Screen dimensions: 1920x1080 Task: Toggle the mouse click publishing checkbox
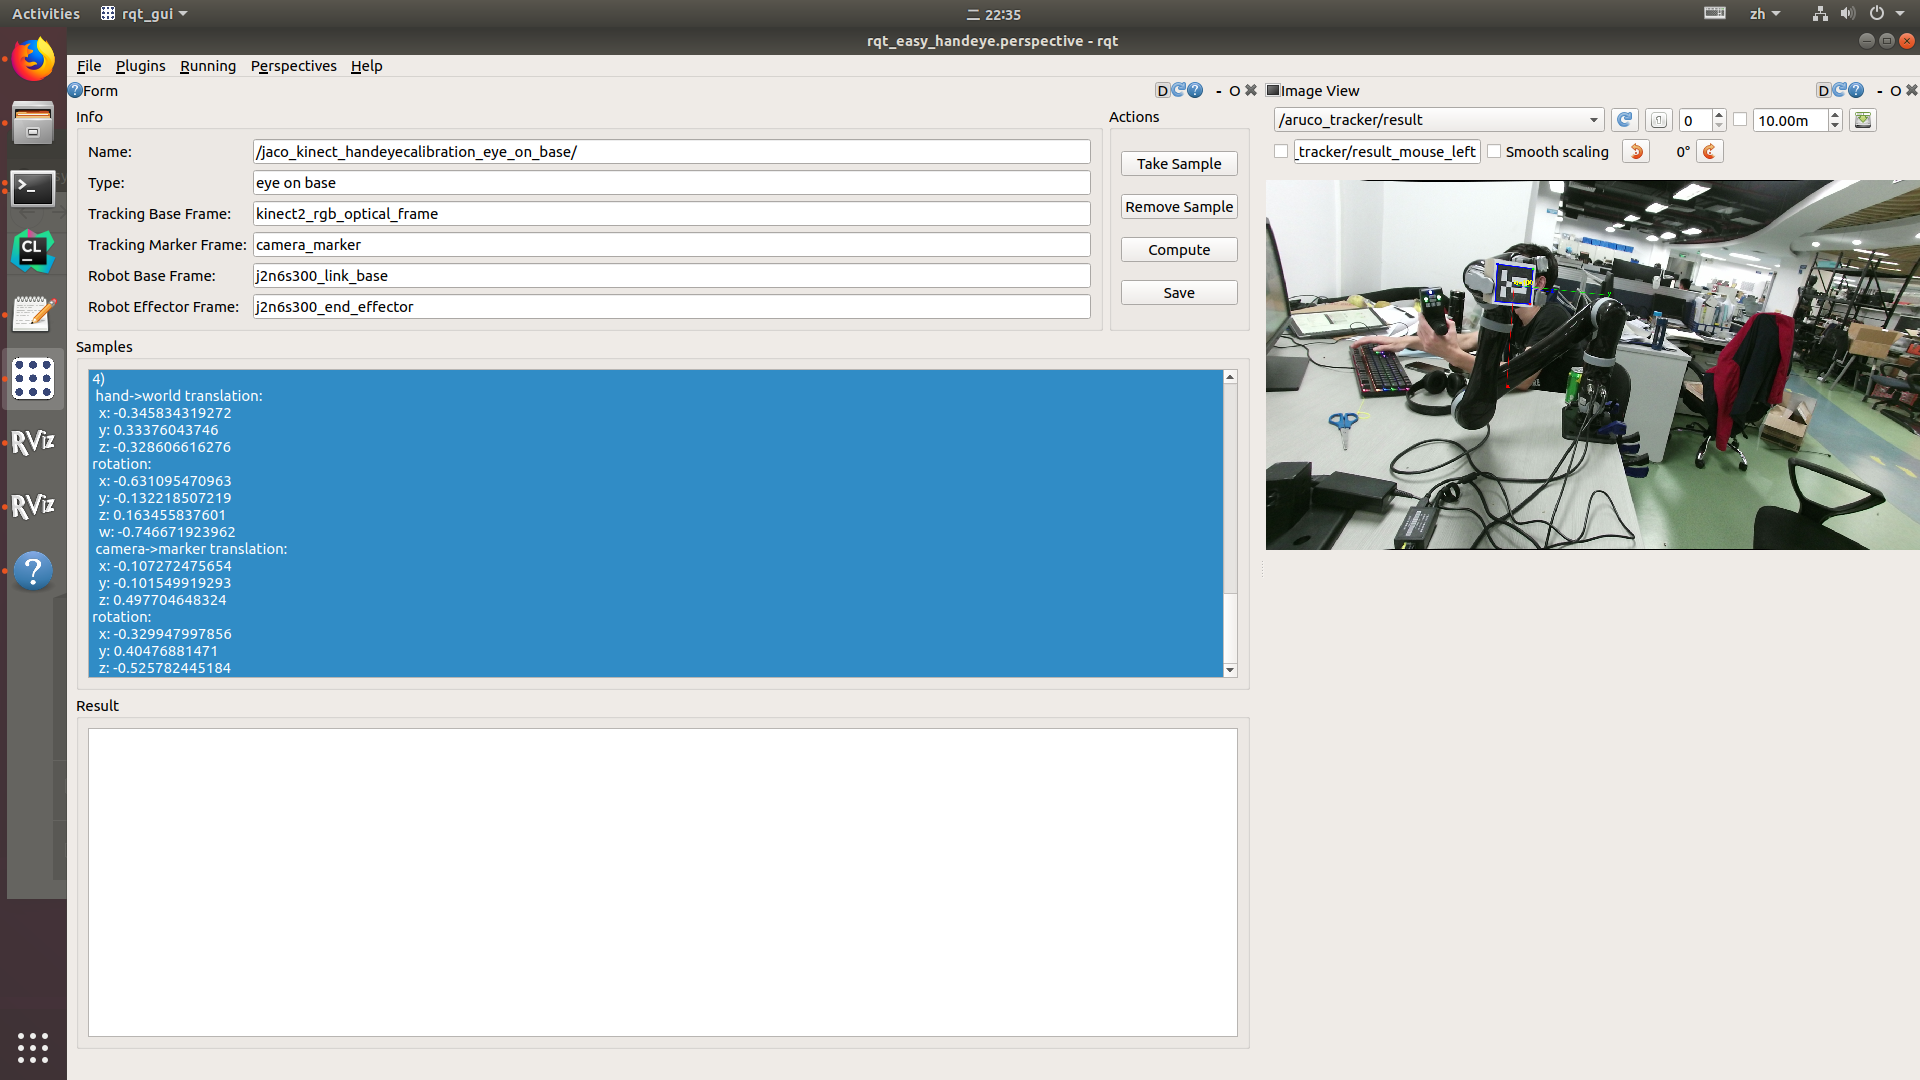[x=1281, y=152]
